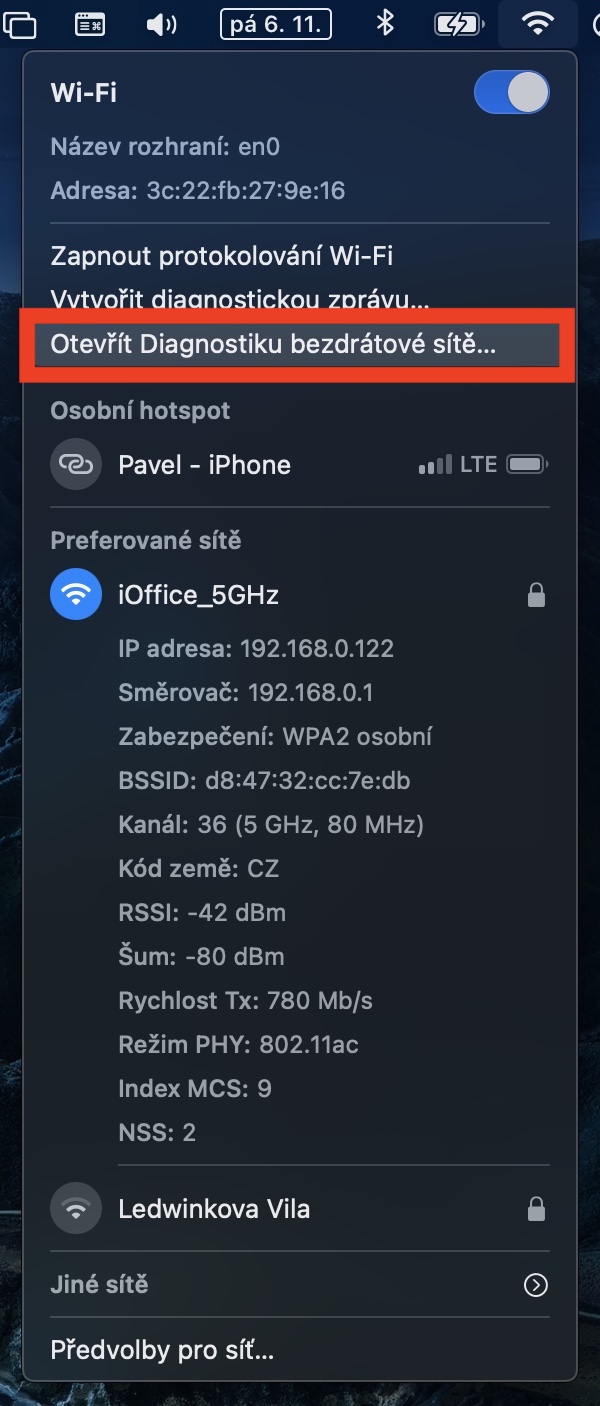600x1406 pixels.
Task: Open the battery charging status icon
Action: 459,24
